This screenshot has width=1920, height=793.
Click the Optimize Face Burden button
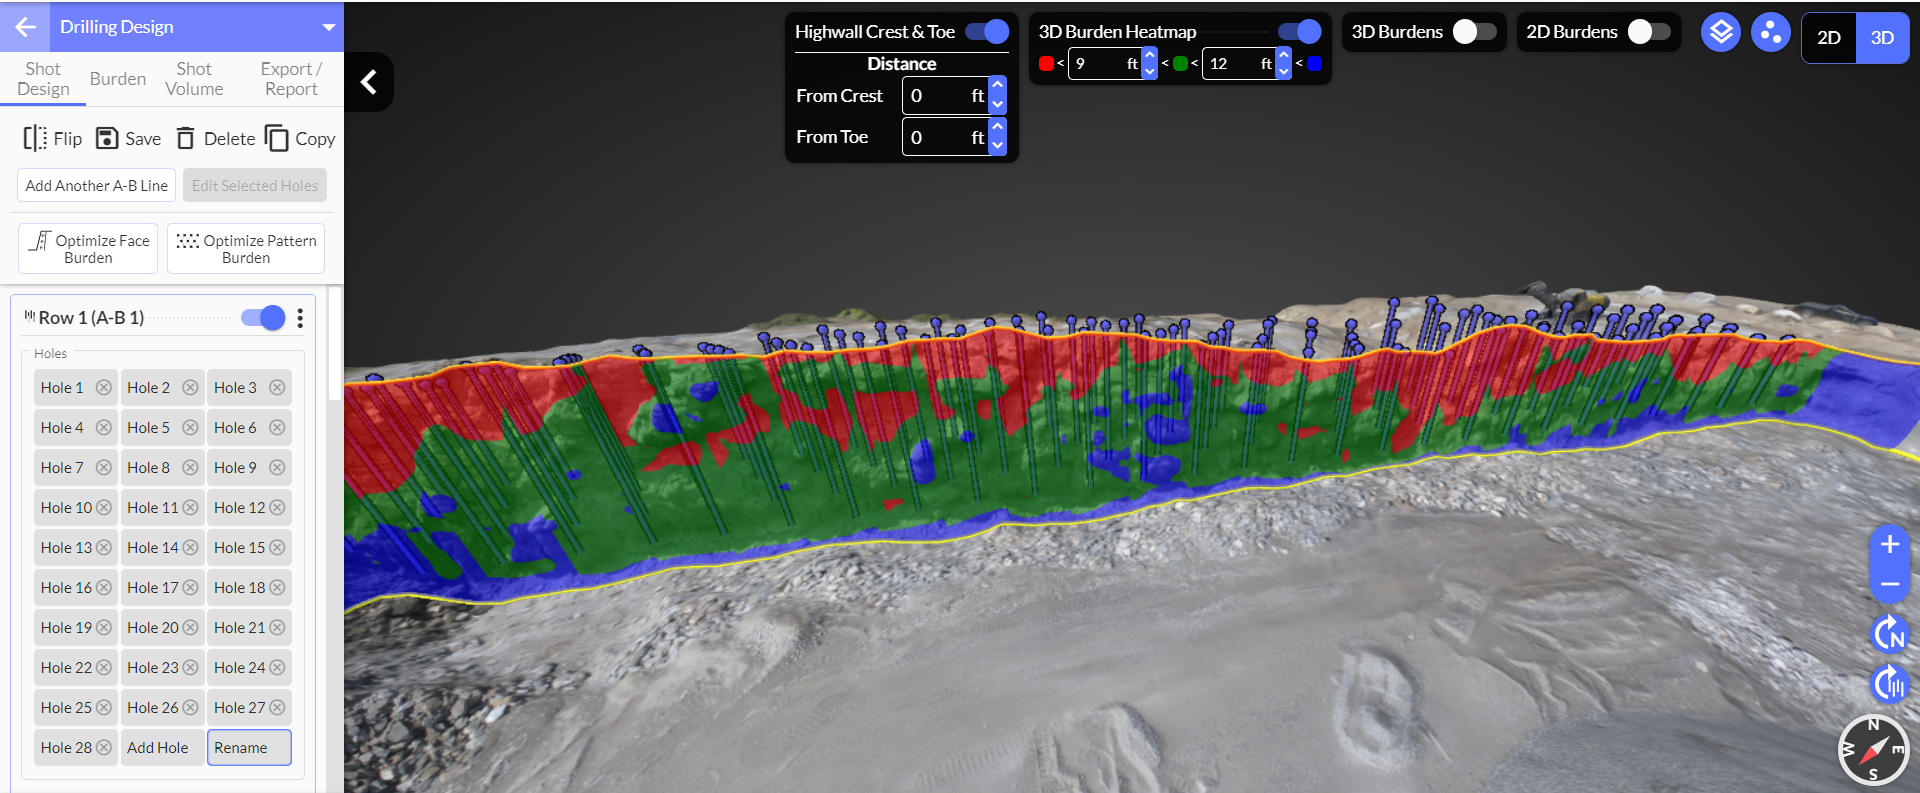coord(88,249)
